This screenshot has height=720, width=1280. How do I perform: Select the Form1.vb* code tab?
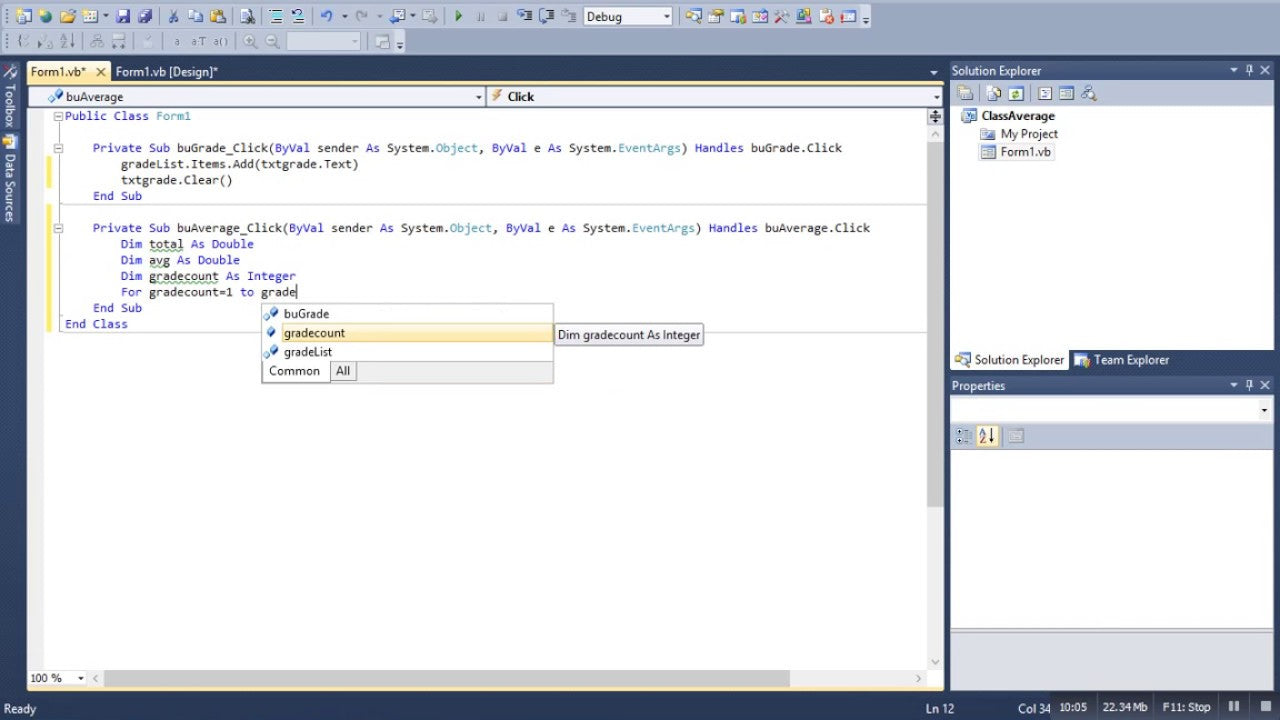pos(58,71)
